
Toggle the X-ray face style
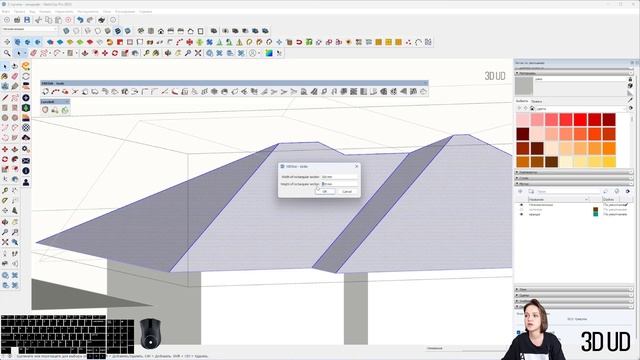[67, 31]
